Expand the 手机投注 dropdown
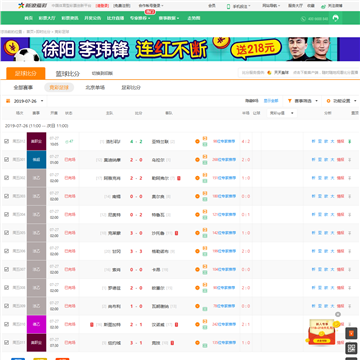The height and width of the screenshot is (360, 360). tap(242, 6)
